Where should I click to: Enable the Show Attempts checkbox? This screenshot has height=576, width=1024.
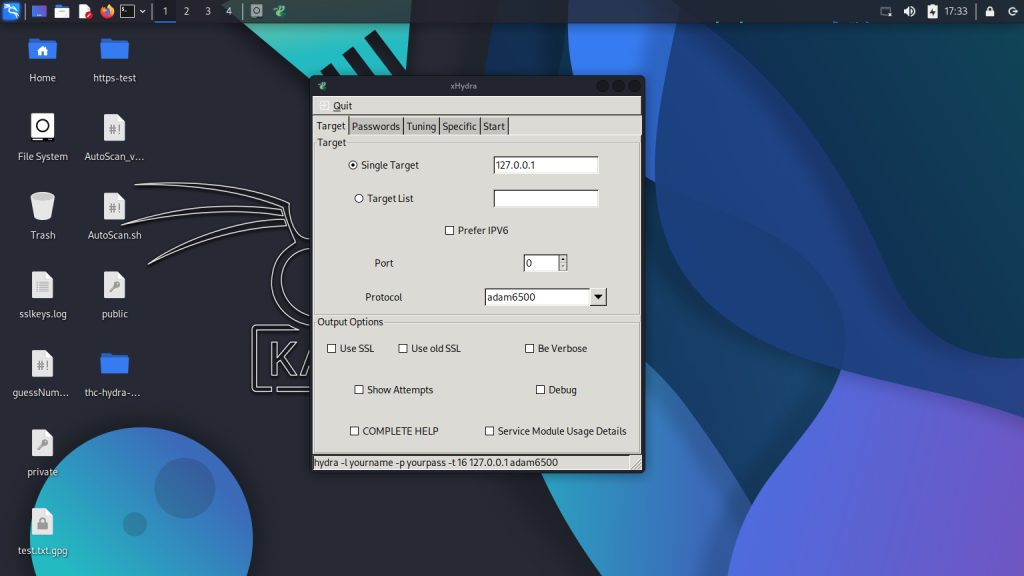tap(359, 390)
